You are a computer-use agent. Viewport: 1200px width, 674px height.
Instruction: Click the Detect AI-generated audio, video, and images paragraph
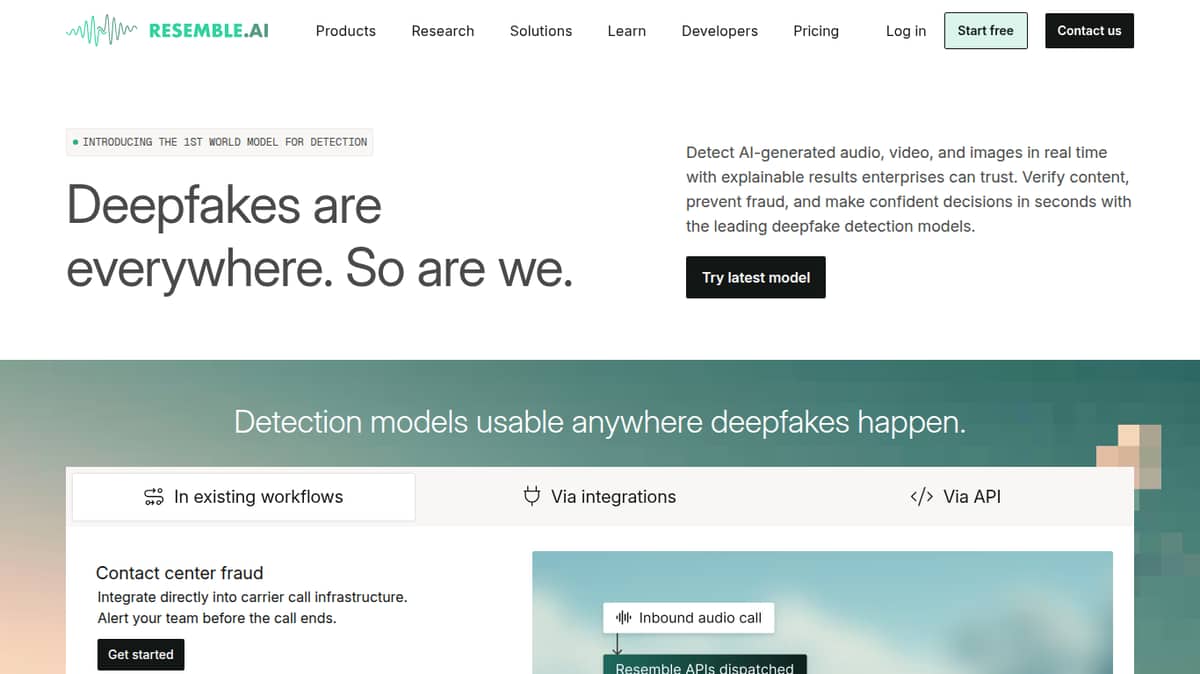tap(909, 189)
